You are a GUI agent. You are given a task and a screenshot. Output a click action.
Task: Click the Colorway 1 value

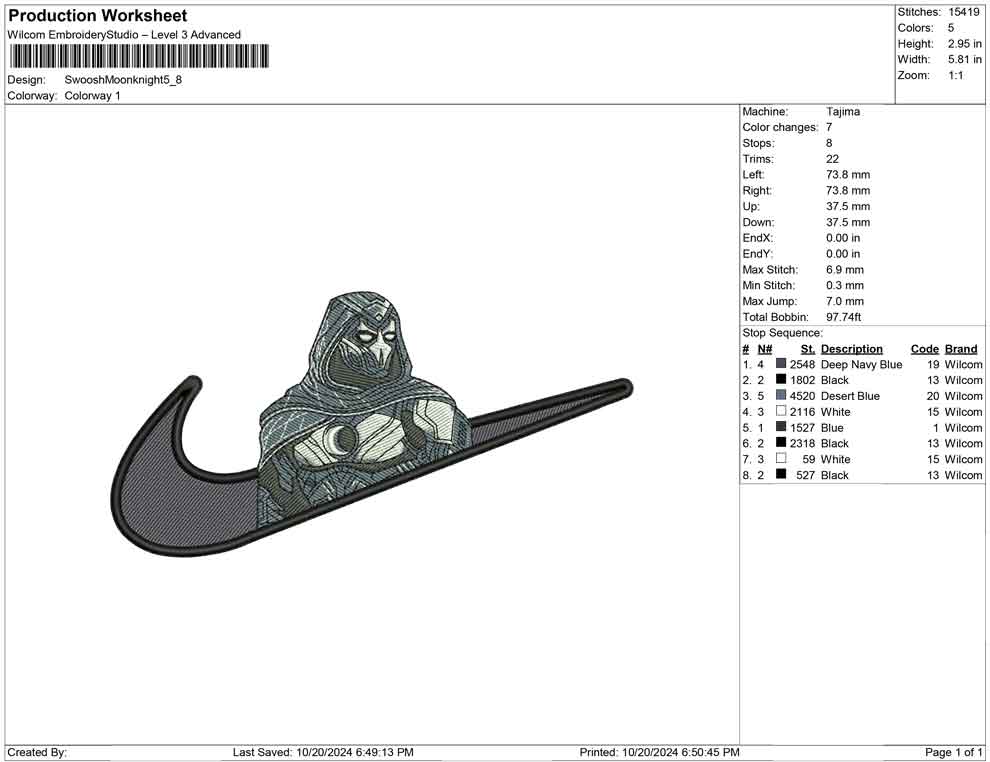coord(92,95)
